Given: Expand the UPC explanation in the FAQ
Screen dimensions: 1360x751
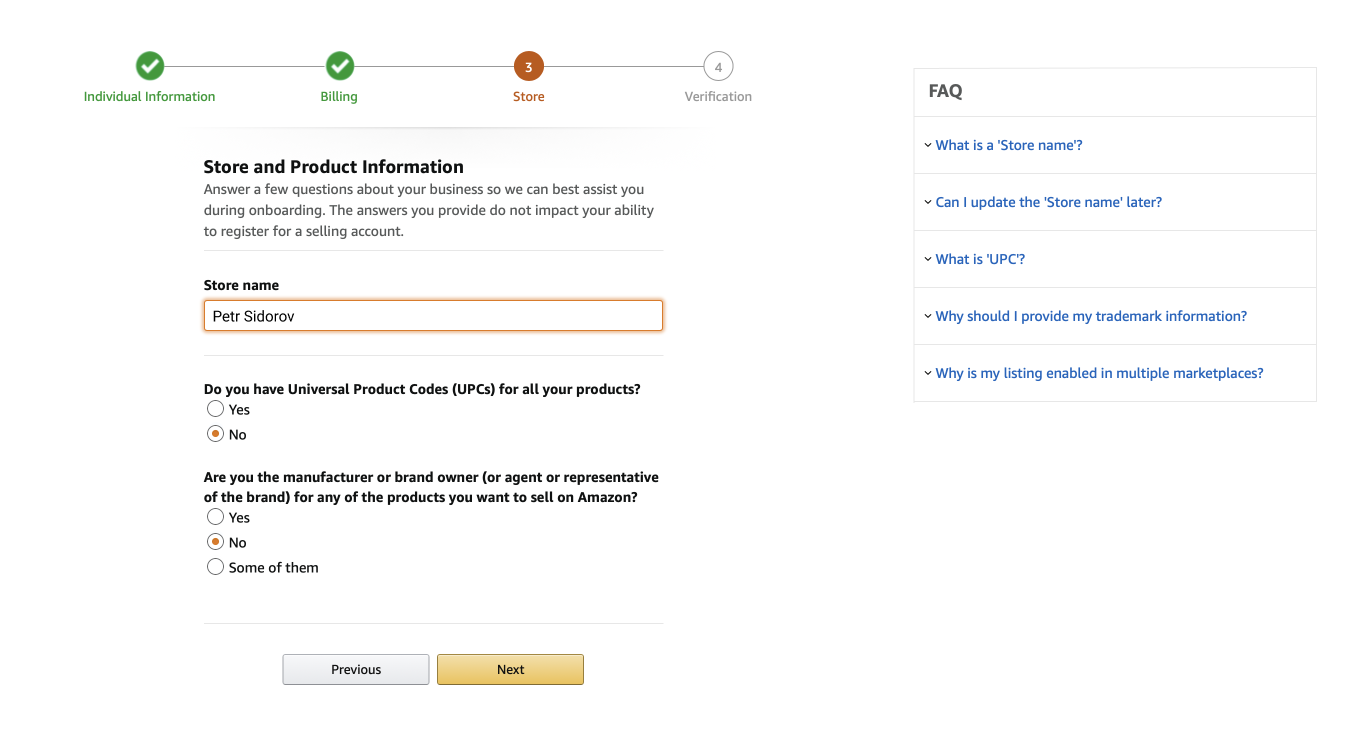Looking at the screenshot, I should 980,259.
